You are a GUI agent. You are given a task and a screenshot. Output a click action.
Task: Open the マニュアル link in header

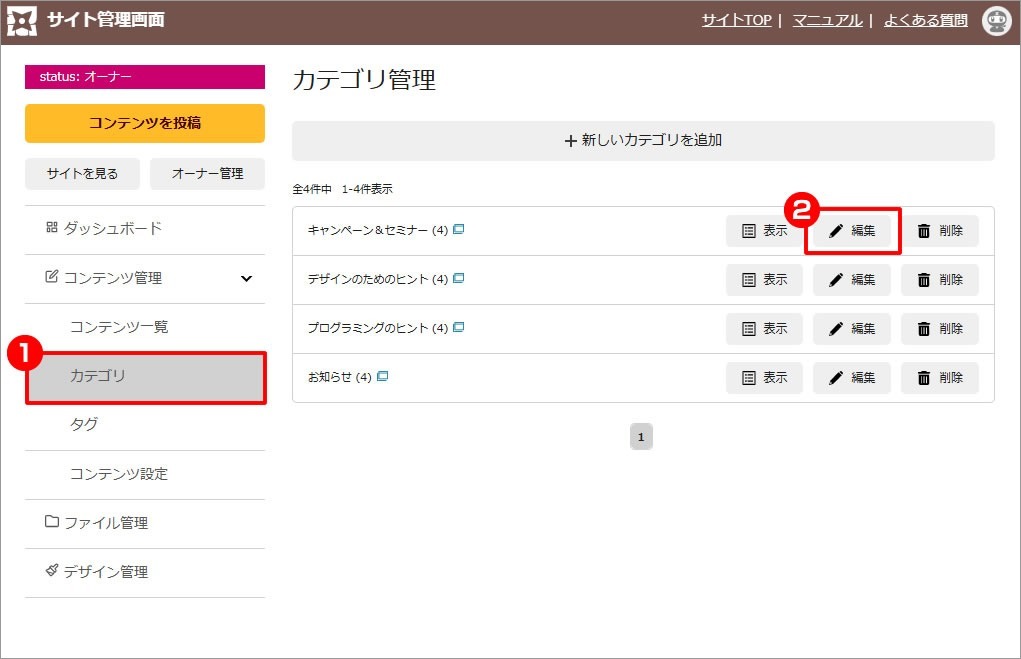coord(827,20)
